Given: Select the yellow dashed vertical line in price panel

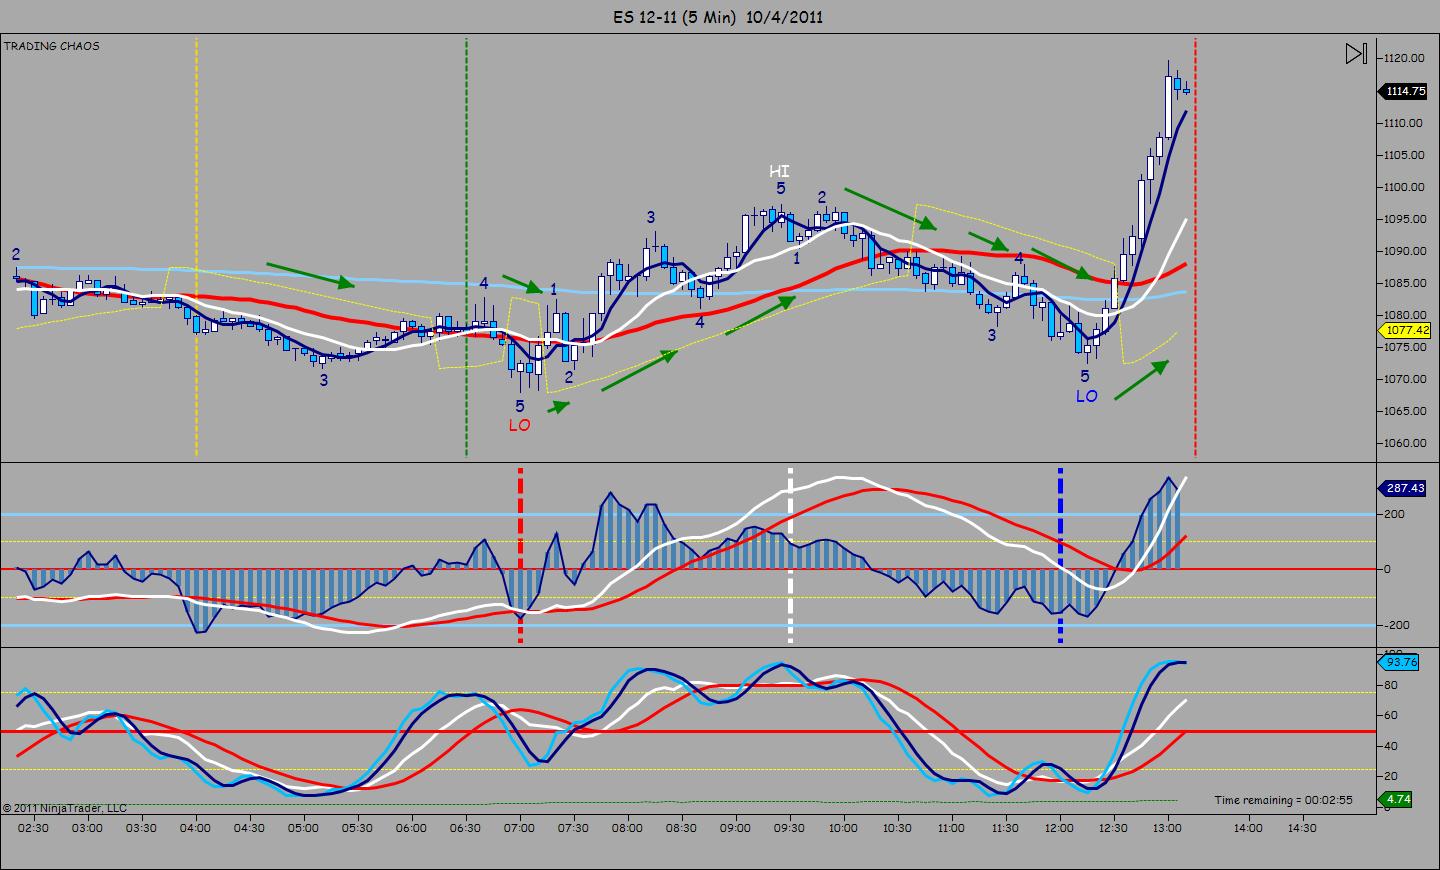Looking at the screenshot, I should pyautogui.click(x=196, y=247).
